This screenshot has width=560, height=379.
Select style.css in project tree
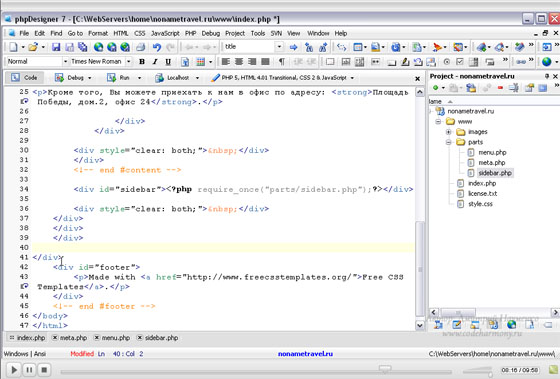[x=480, y=204]
